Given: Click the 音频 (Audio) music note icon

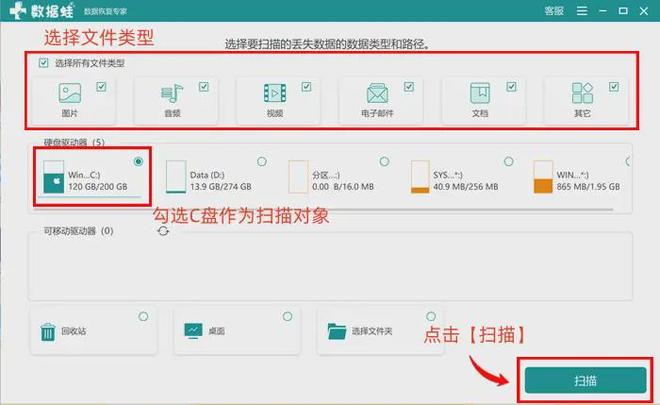Looking at the screenshot, I should click(x=171, y=95).
